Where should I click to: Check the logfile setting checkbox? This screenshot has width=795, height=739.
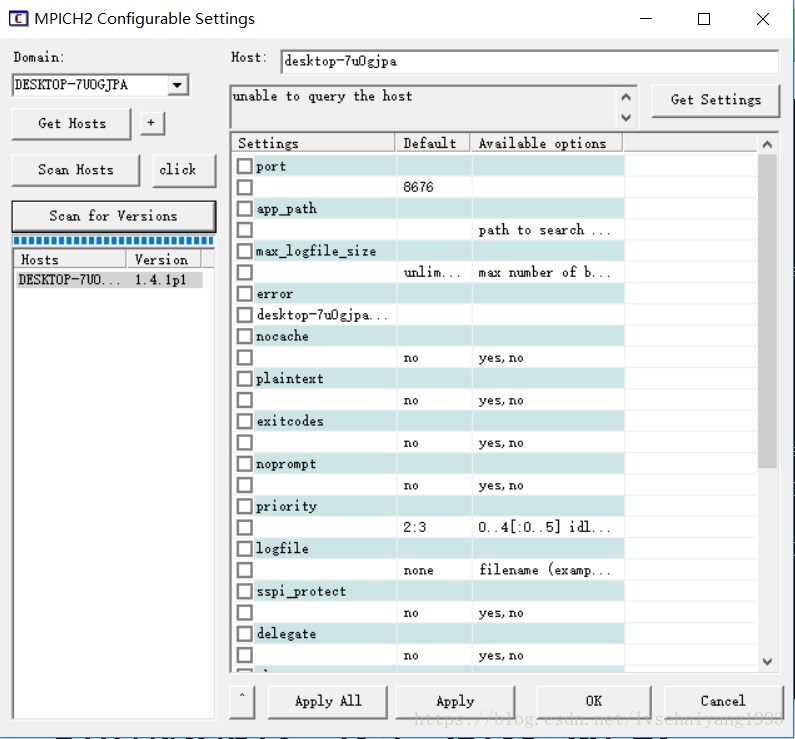click(245, 548)
